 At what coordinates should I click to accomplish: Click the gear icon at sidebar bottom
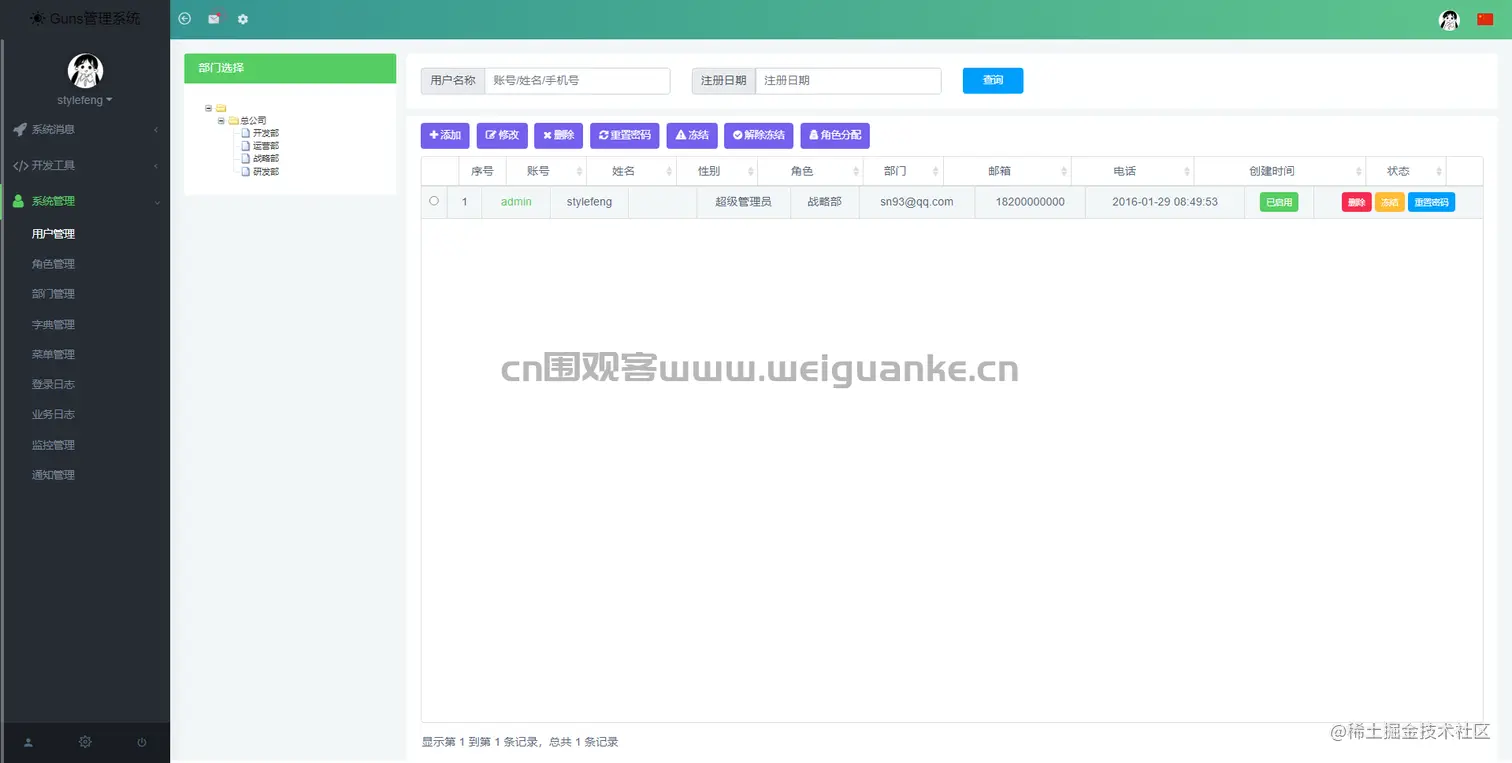pyautogui.click(x=85, y=742)
